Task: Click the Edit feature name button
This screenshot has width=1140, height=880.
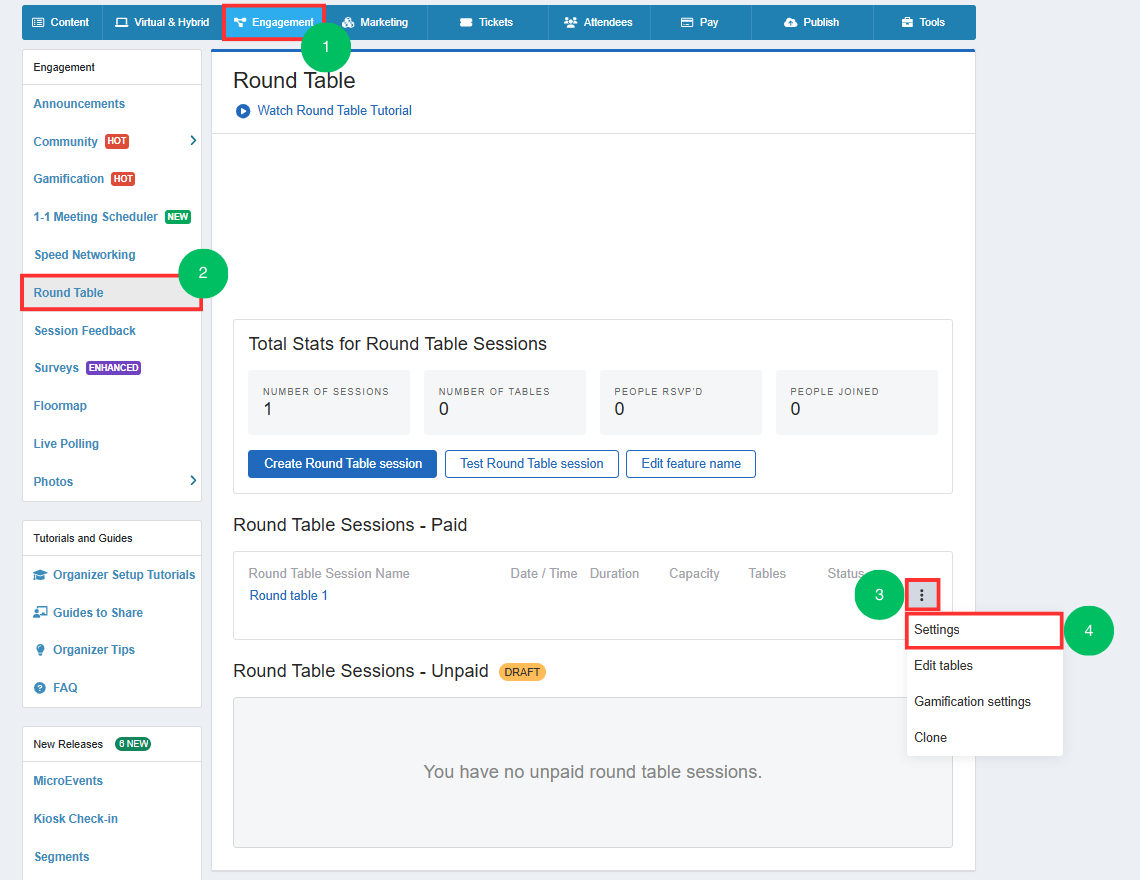Action: pyautogui.click(x=691, y=464)
